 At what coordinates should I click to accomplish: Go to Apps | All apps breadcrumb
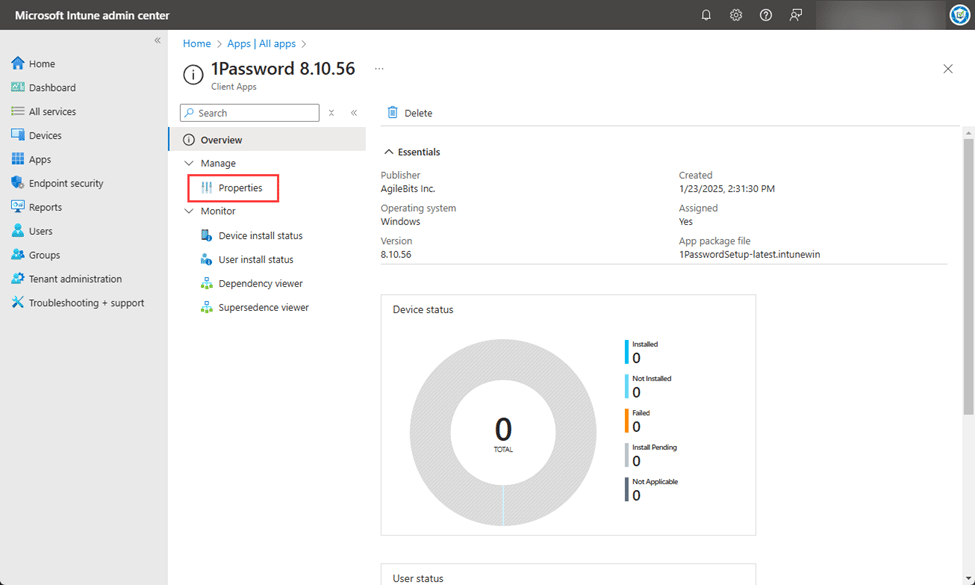click(x=261, y=44)
